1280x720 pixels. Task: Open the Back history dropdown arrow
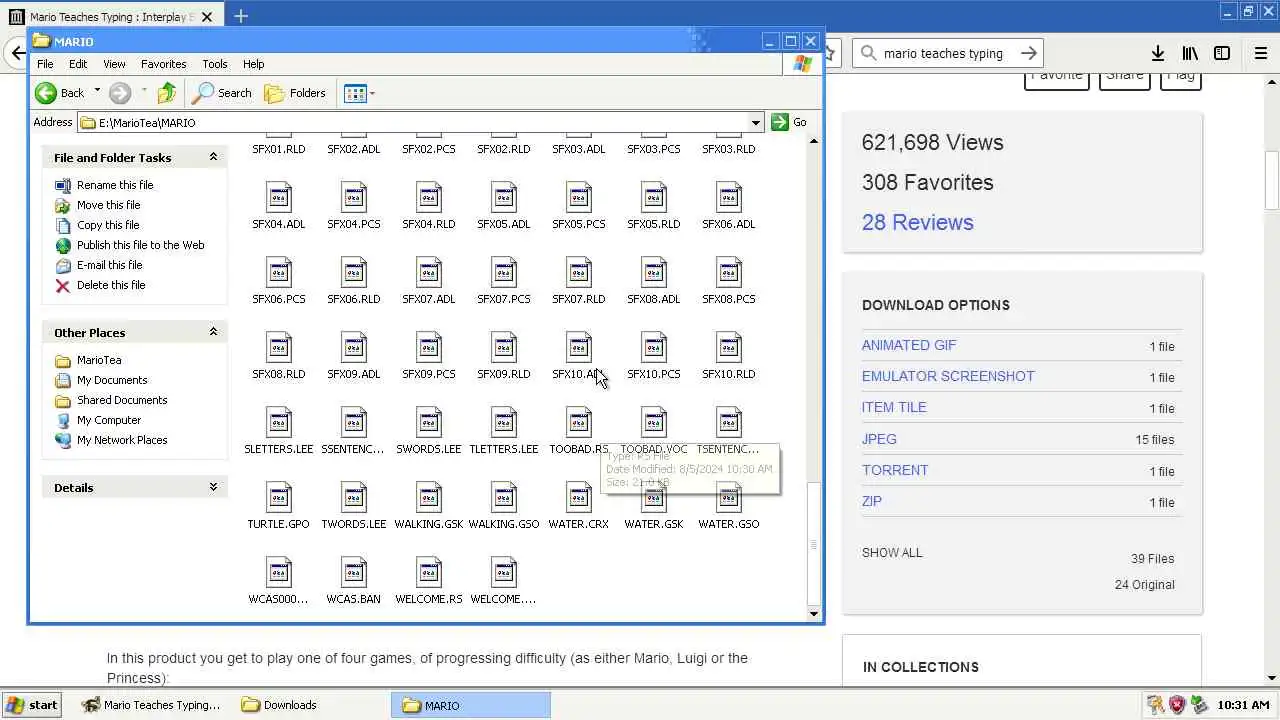(97, 92)
